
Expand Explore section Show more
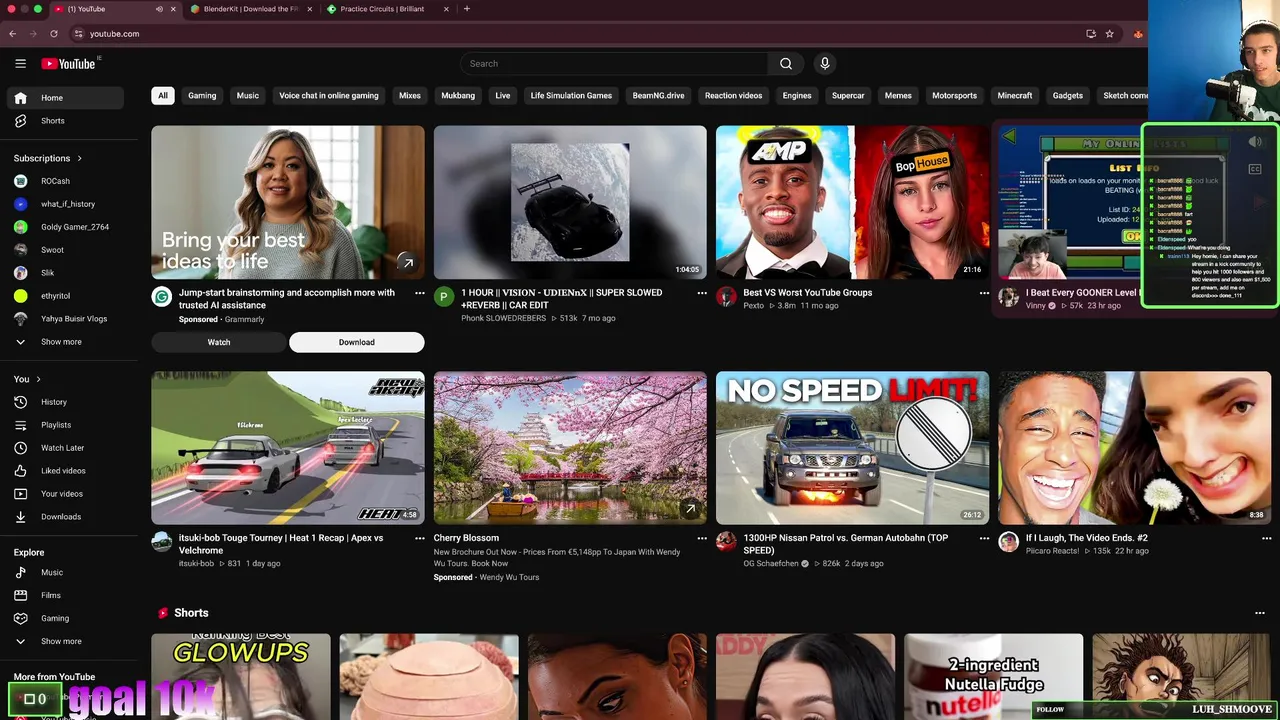point(66,642)
